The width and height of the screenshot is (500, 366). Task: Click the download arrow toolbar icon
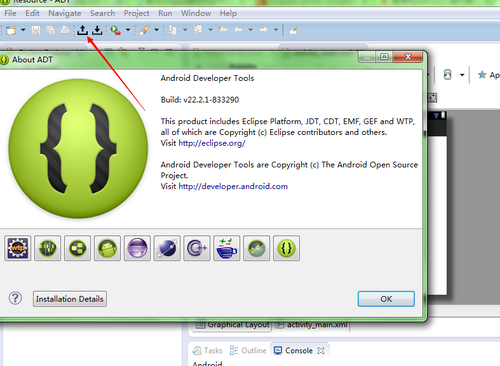point(97,30)
